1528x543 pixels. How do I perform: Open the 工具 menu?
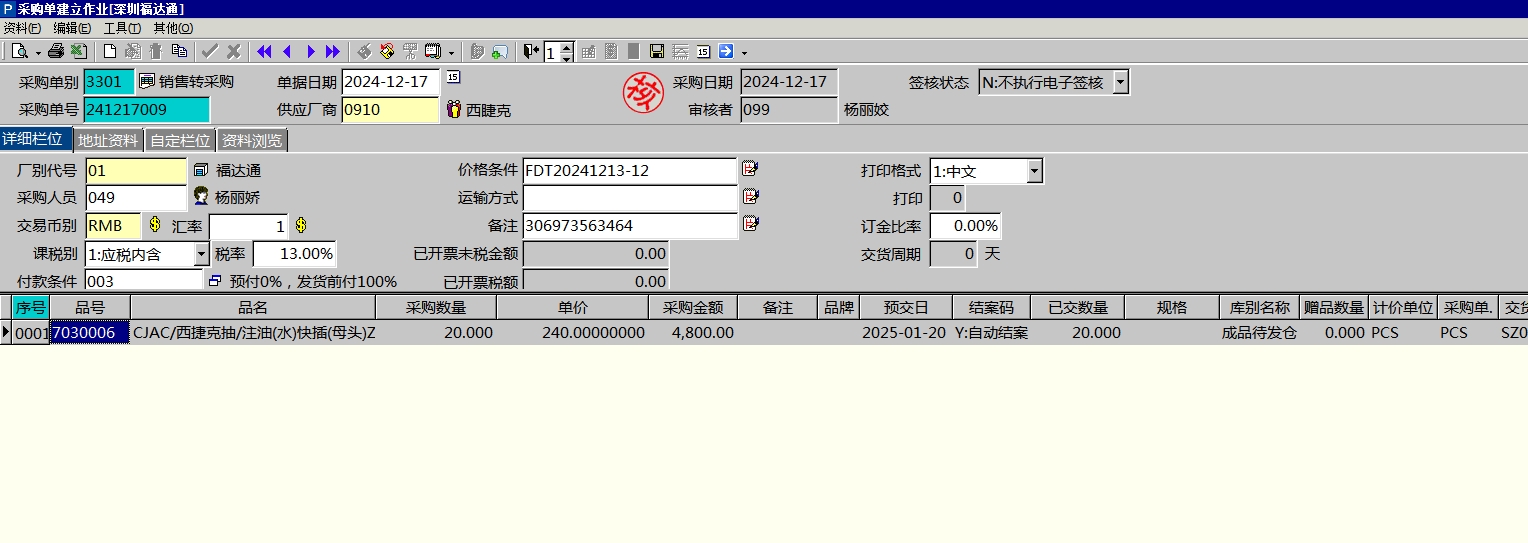[x=122, y=28]
